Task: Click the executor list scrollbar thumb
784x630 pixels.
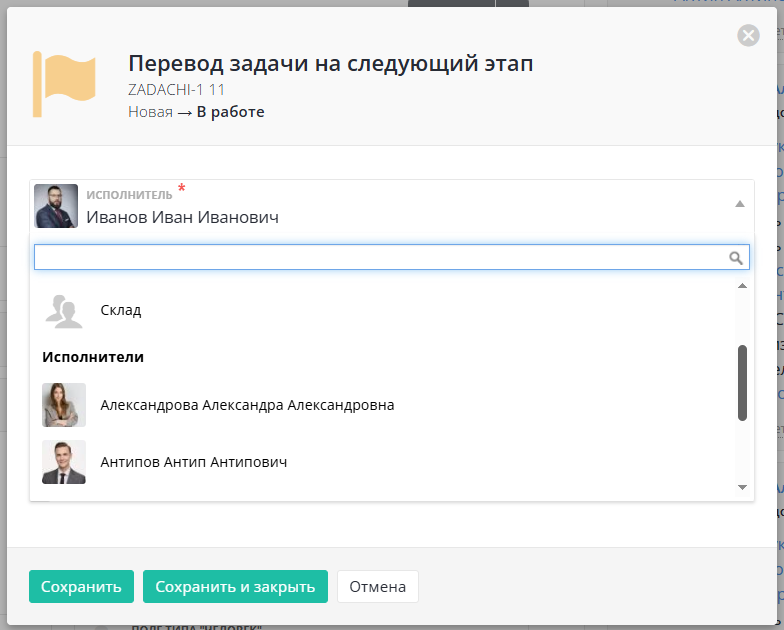Action: coord(742,382)
